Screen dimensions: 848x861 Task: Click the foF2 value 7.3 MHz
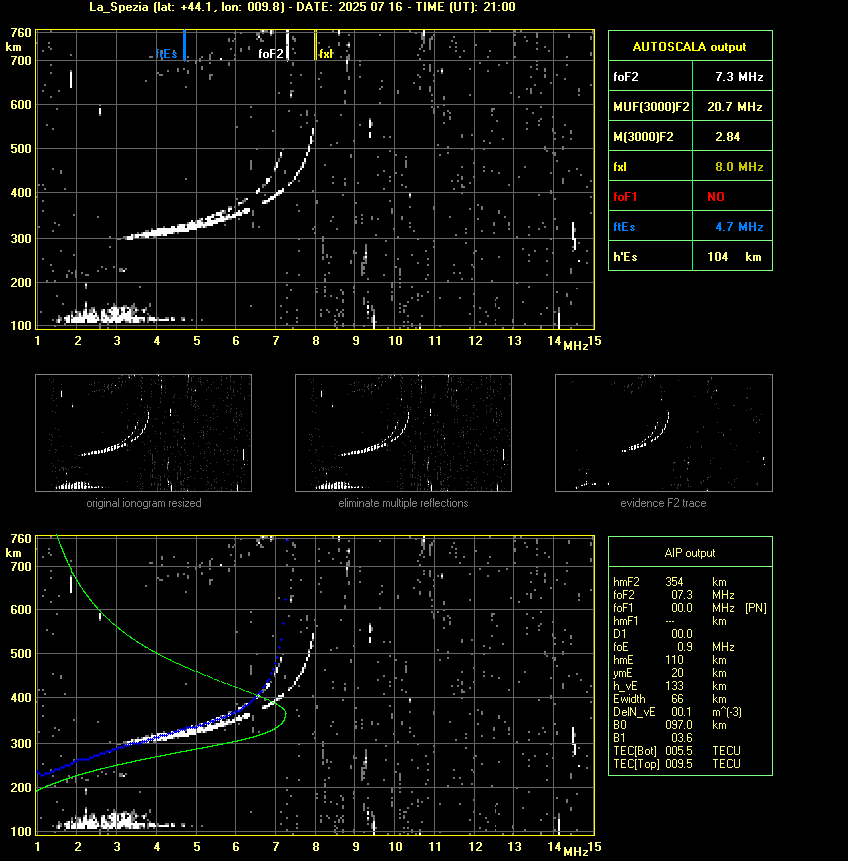[x=739, y=76]
